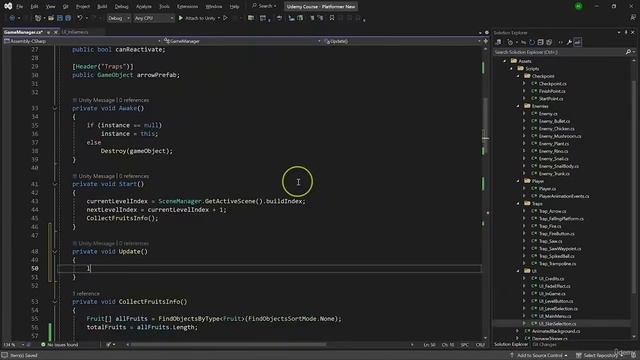Switch to the GameManager.cs tab

23,32
